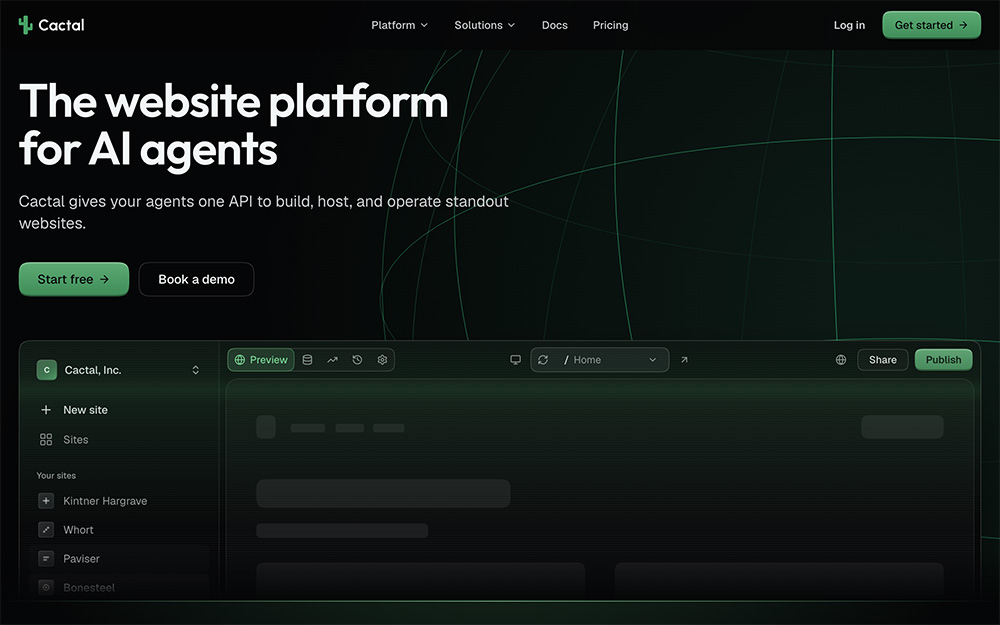Click the Your sites heading
The image size is (1000, 625).
pos(56,476)
